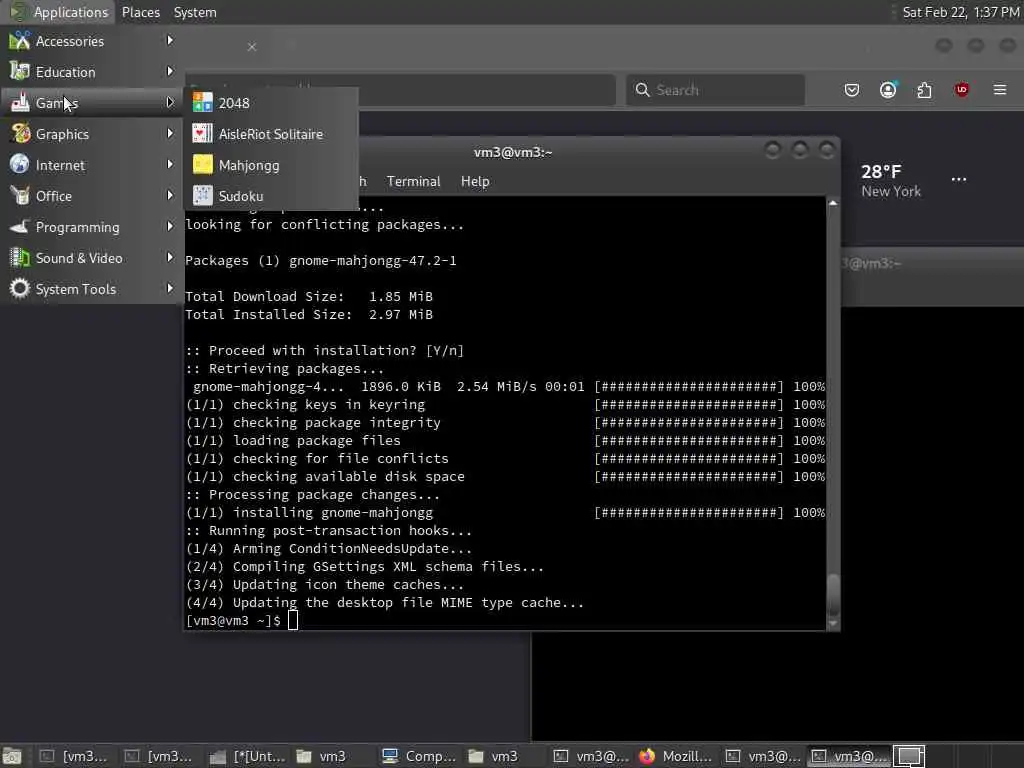The image size is (1024, 768).
Task: Switch to the vm3@... terminal left of Mozill...
Action: click(x=590, y=756)
